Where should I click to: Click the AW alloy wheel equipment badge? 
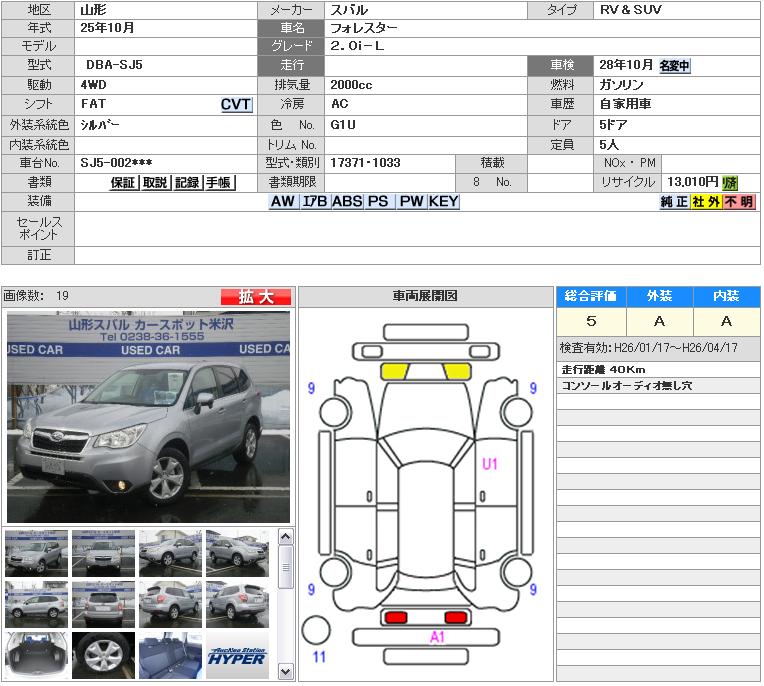283,202
